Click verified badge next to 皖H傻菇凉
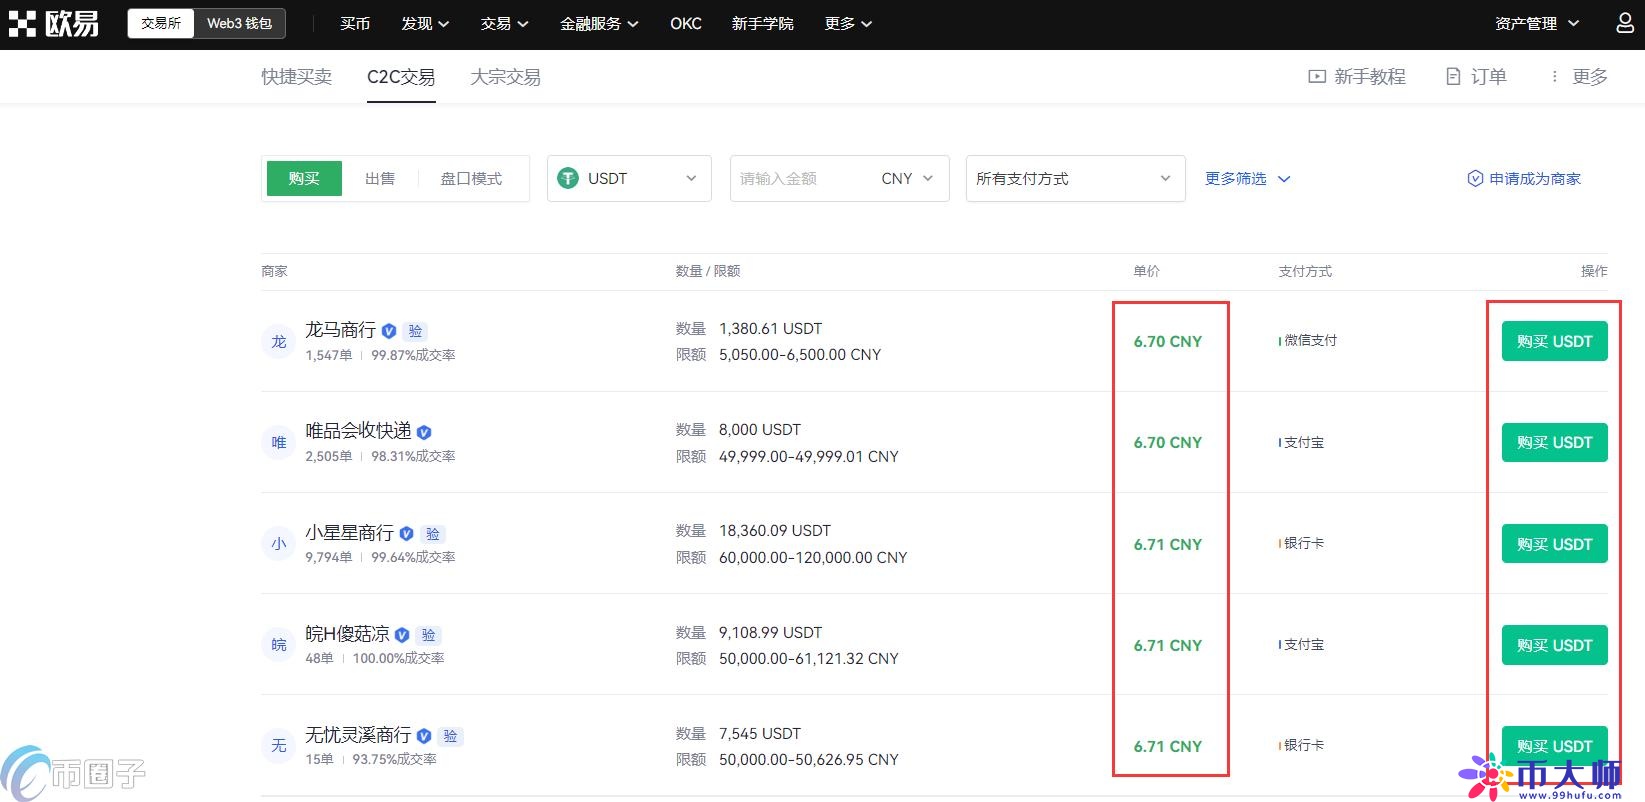This screenshot has width=1645, height=802. tap(402, 635)
